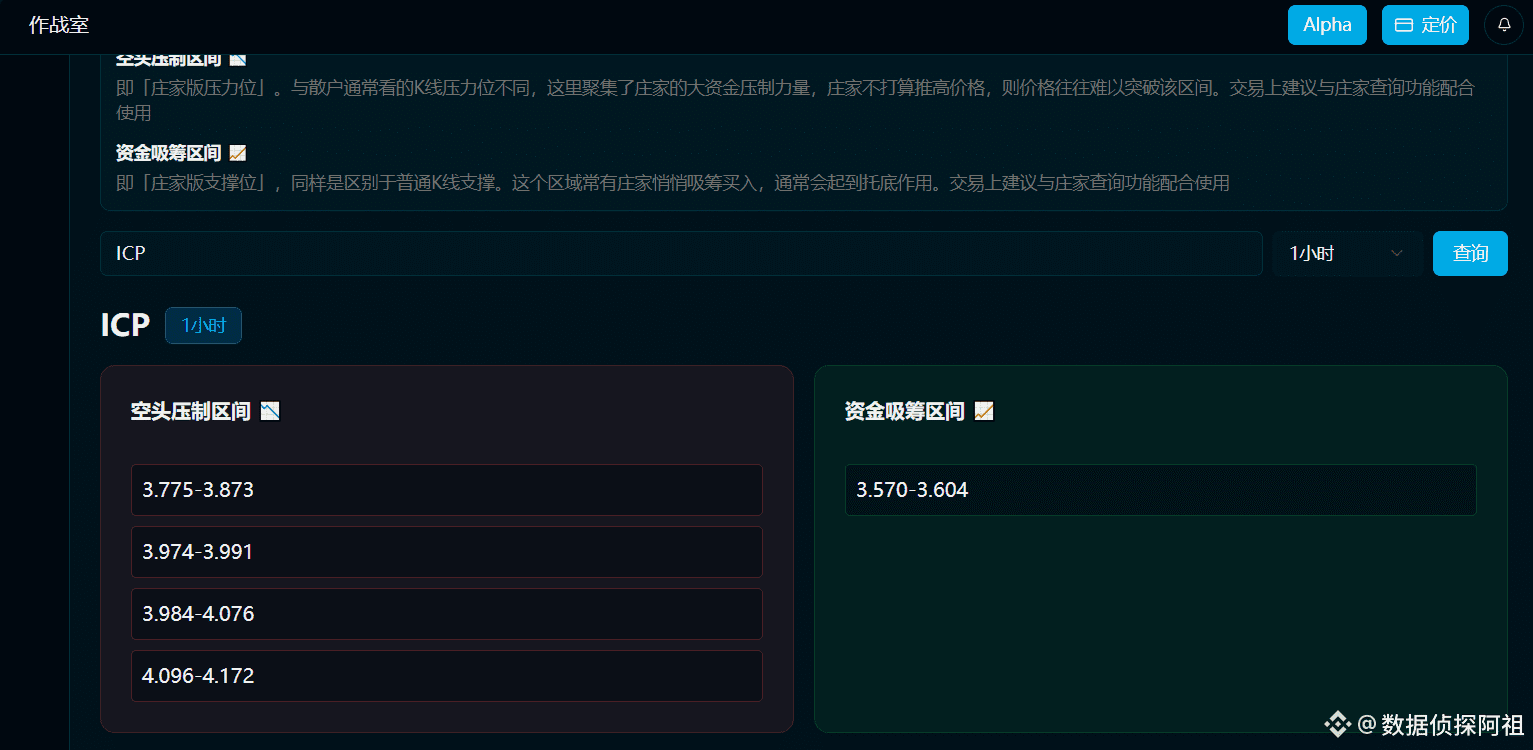Click the chart emoji beside 资金吸筹区间 card title
Viewport: 1533px width, 750px height.
[984, 411]
